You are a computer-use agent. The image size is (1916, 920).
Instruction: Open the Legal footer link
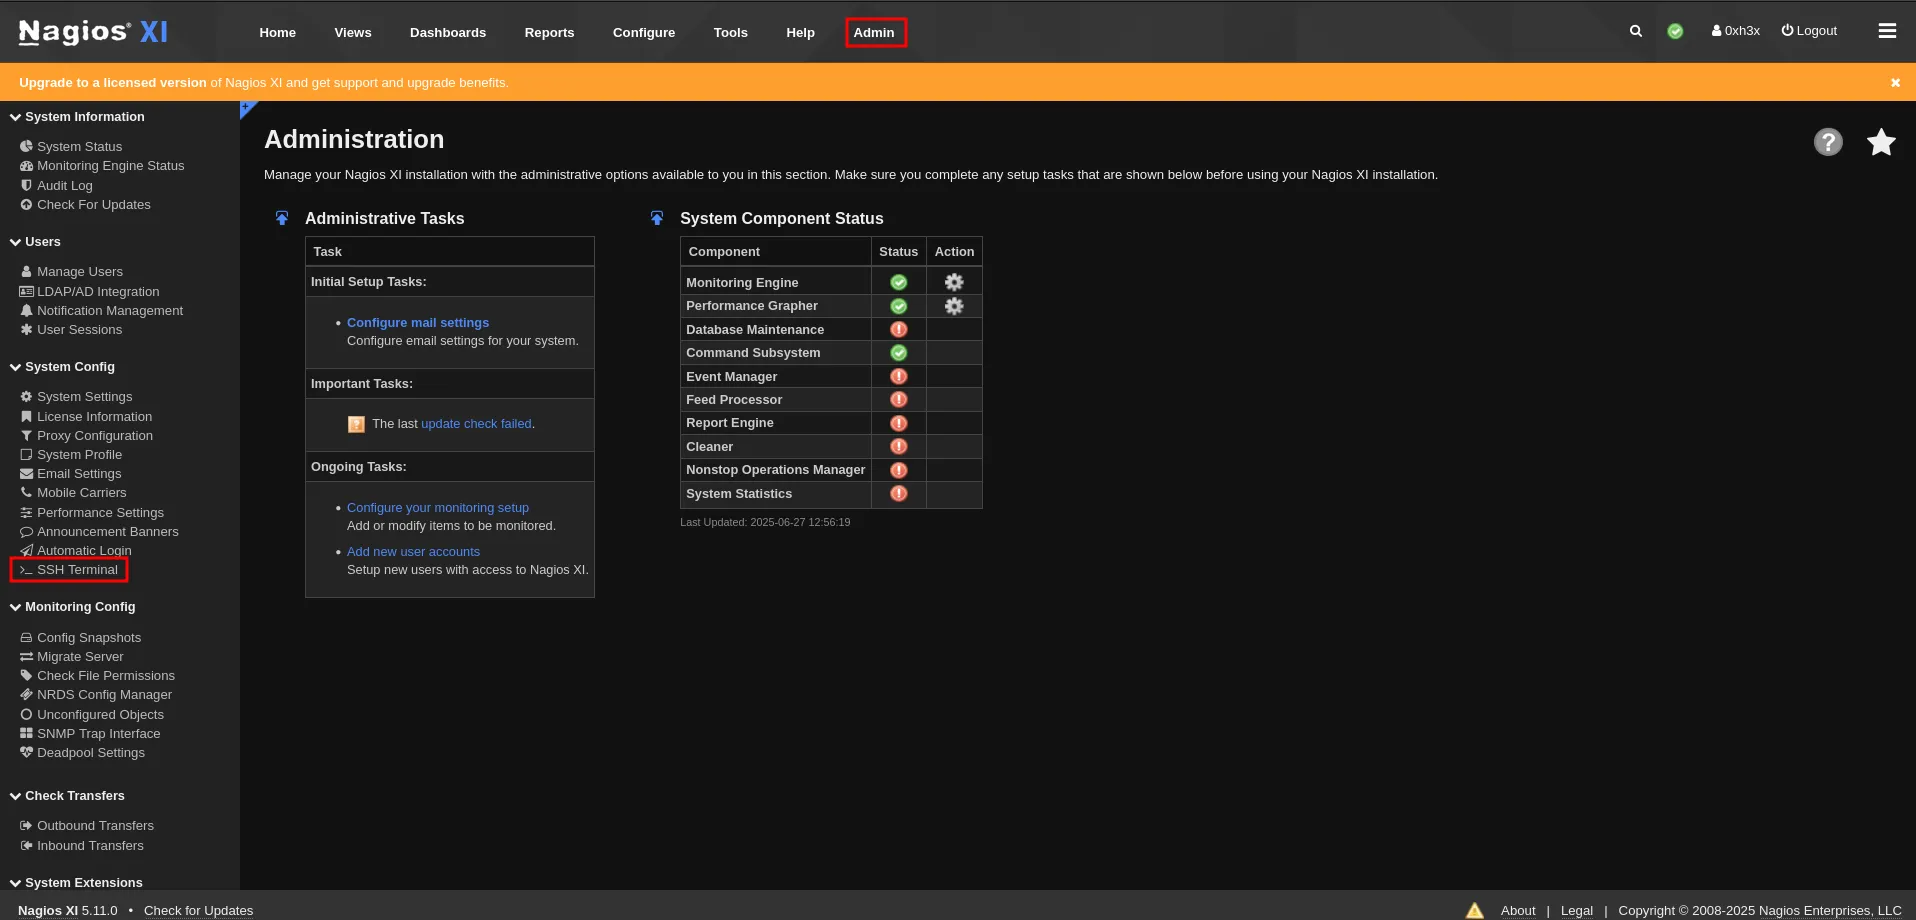1577,911
